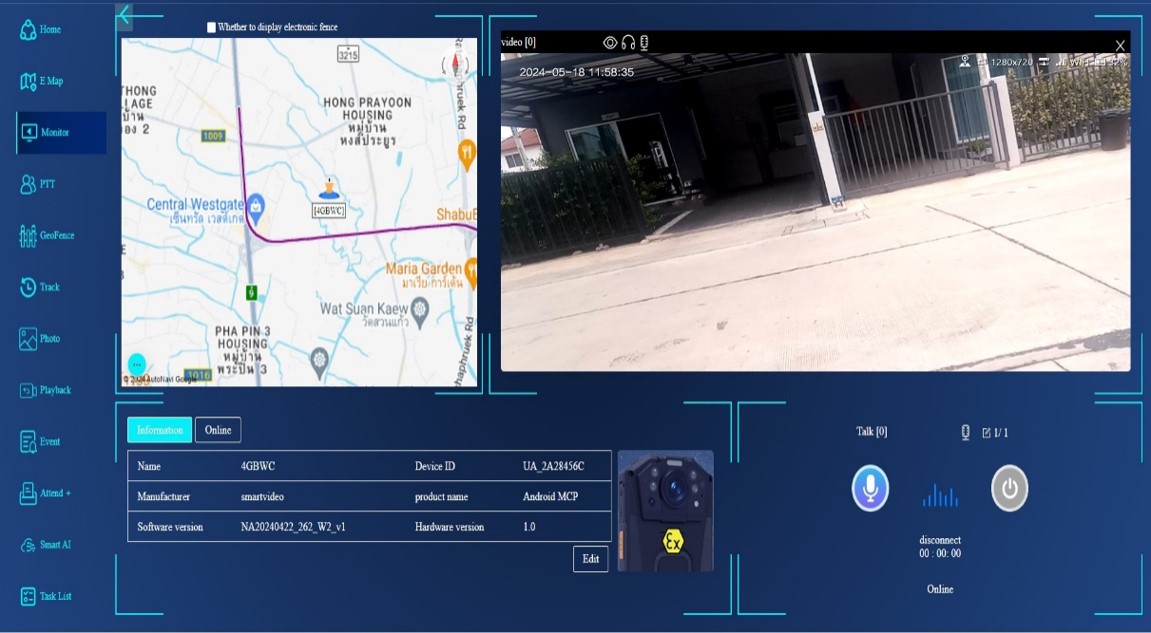
Task: Open the Track history page
Action: pyautogui.click(x=28, y=287)
